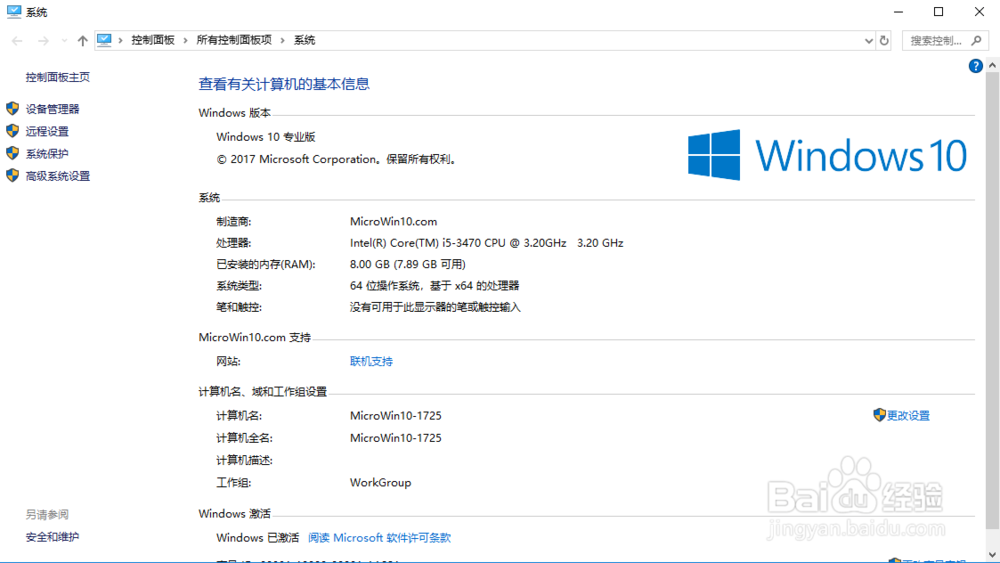Open the address bar history dropdown

(x=868, y=41)
